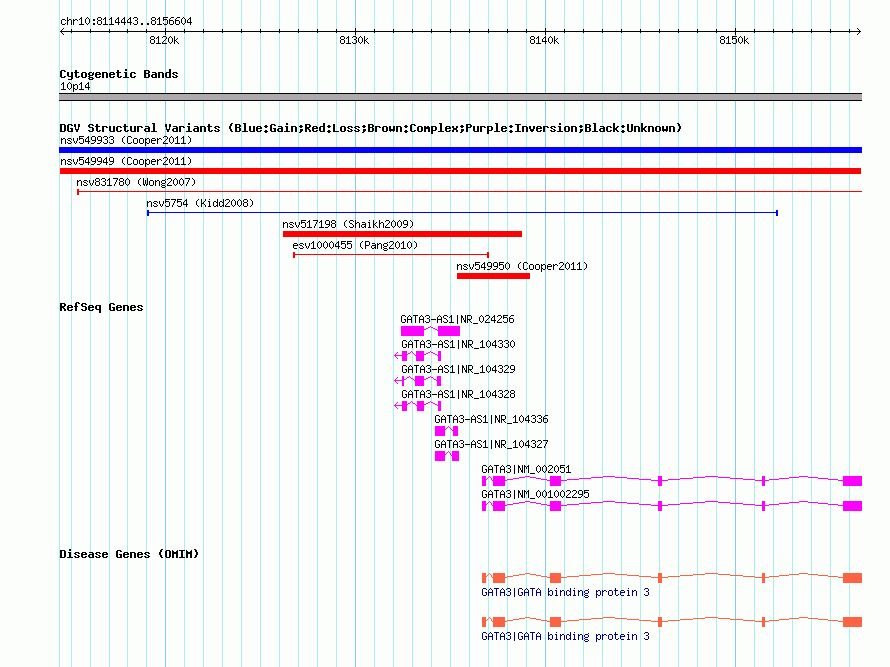The image size is (890, 667).
Task: Click the nsv5754 (Kidd2008) label
Action: point(200,203)
